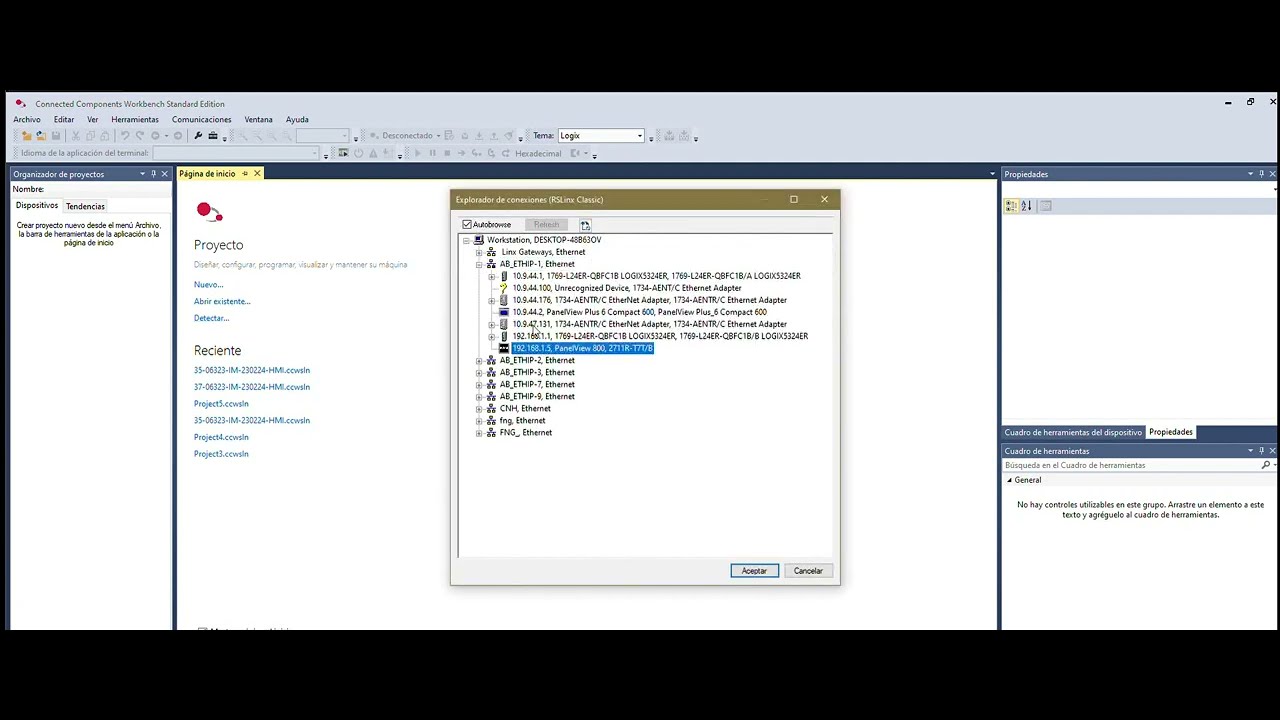Click the Nuevo... project link
The image size is (1280, 720).
click(x=208, y=285)
